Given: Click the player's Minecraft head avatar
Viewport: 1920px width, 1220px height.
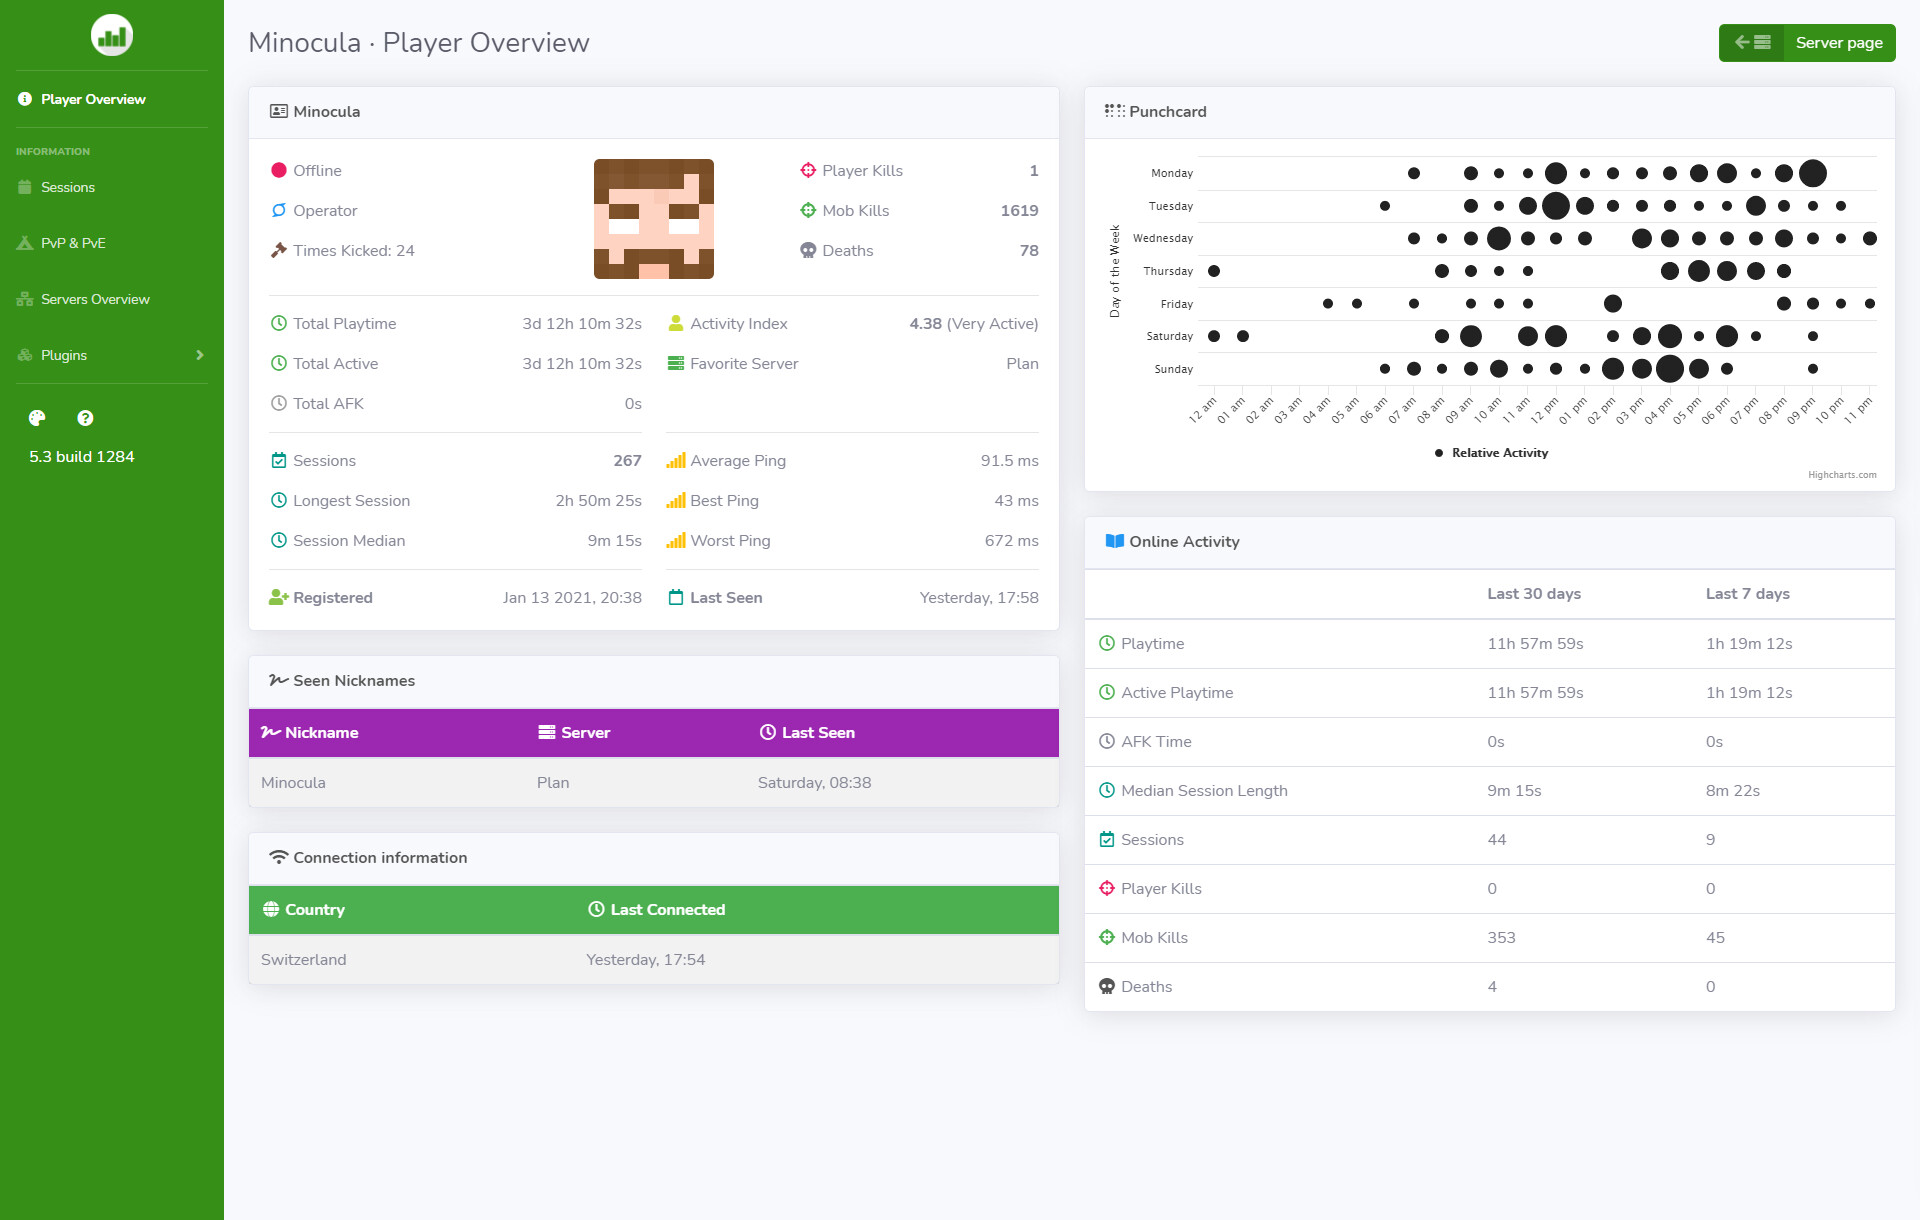Looking at the screenshot, I should [653, 218].
